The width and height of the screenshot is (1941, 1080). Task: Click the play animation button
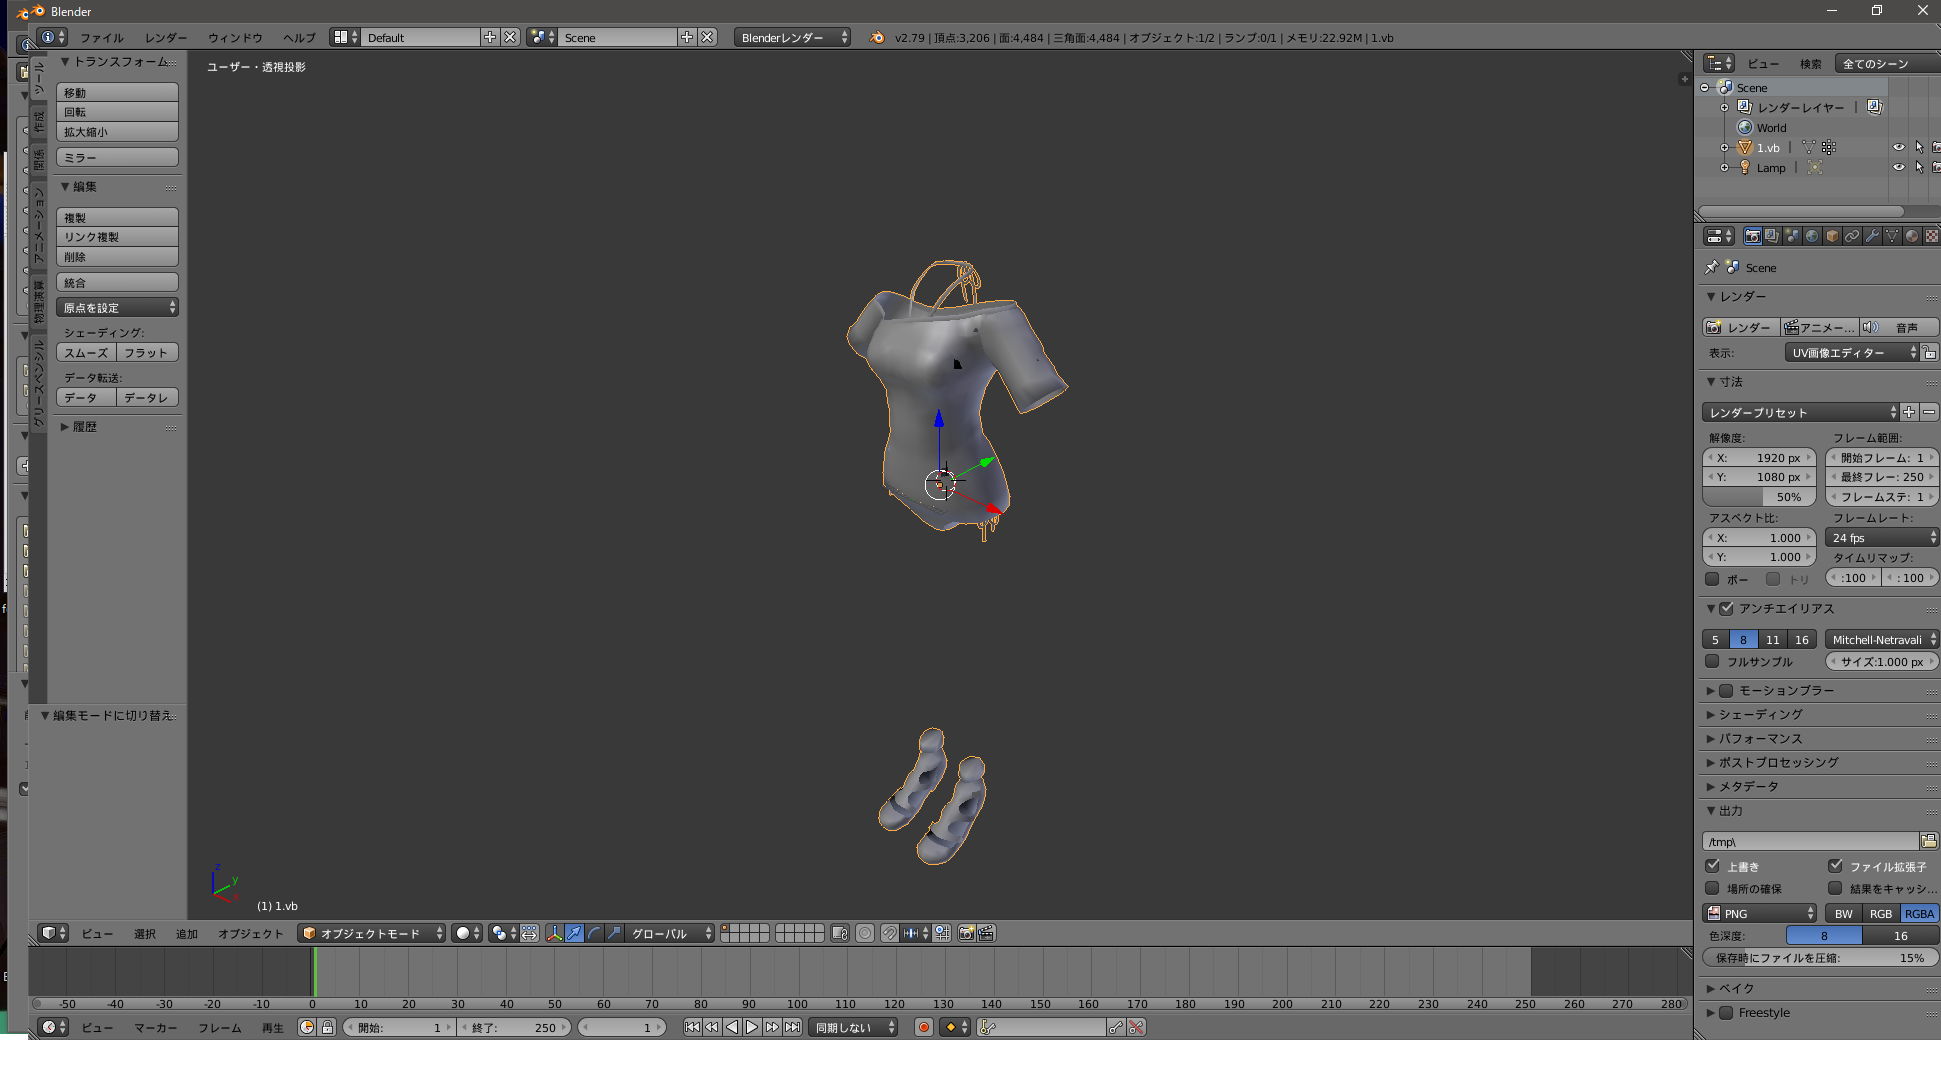752,1027
